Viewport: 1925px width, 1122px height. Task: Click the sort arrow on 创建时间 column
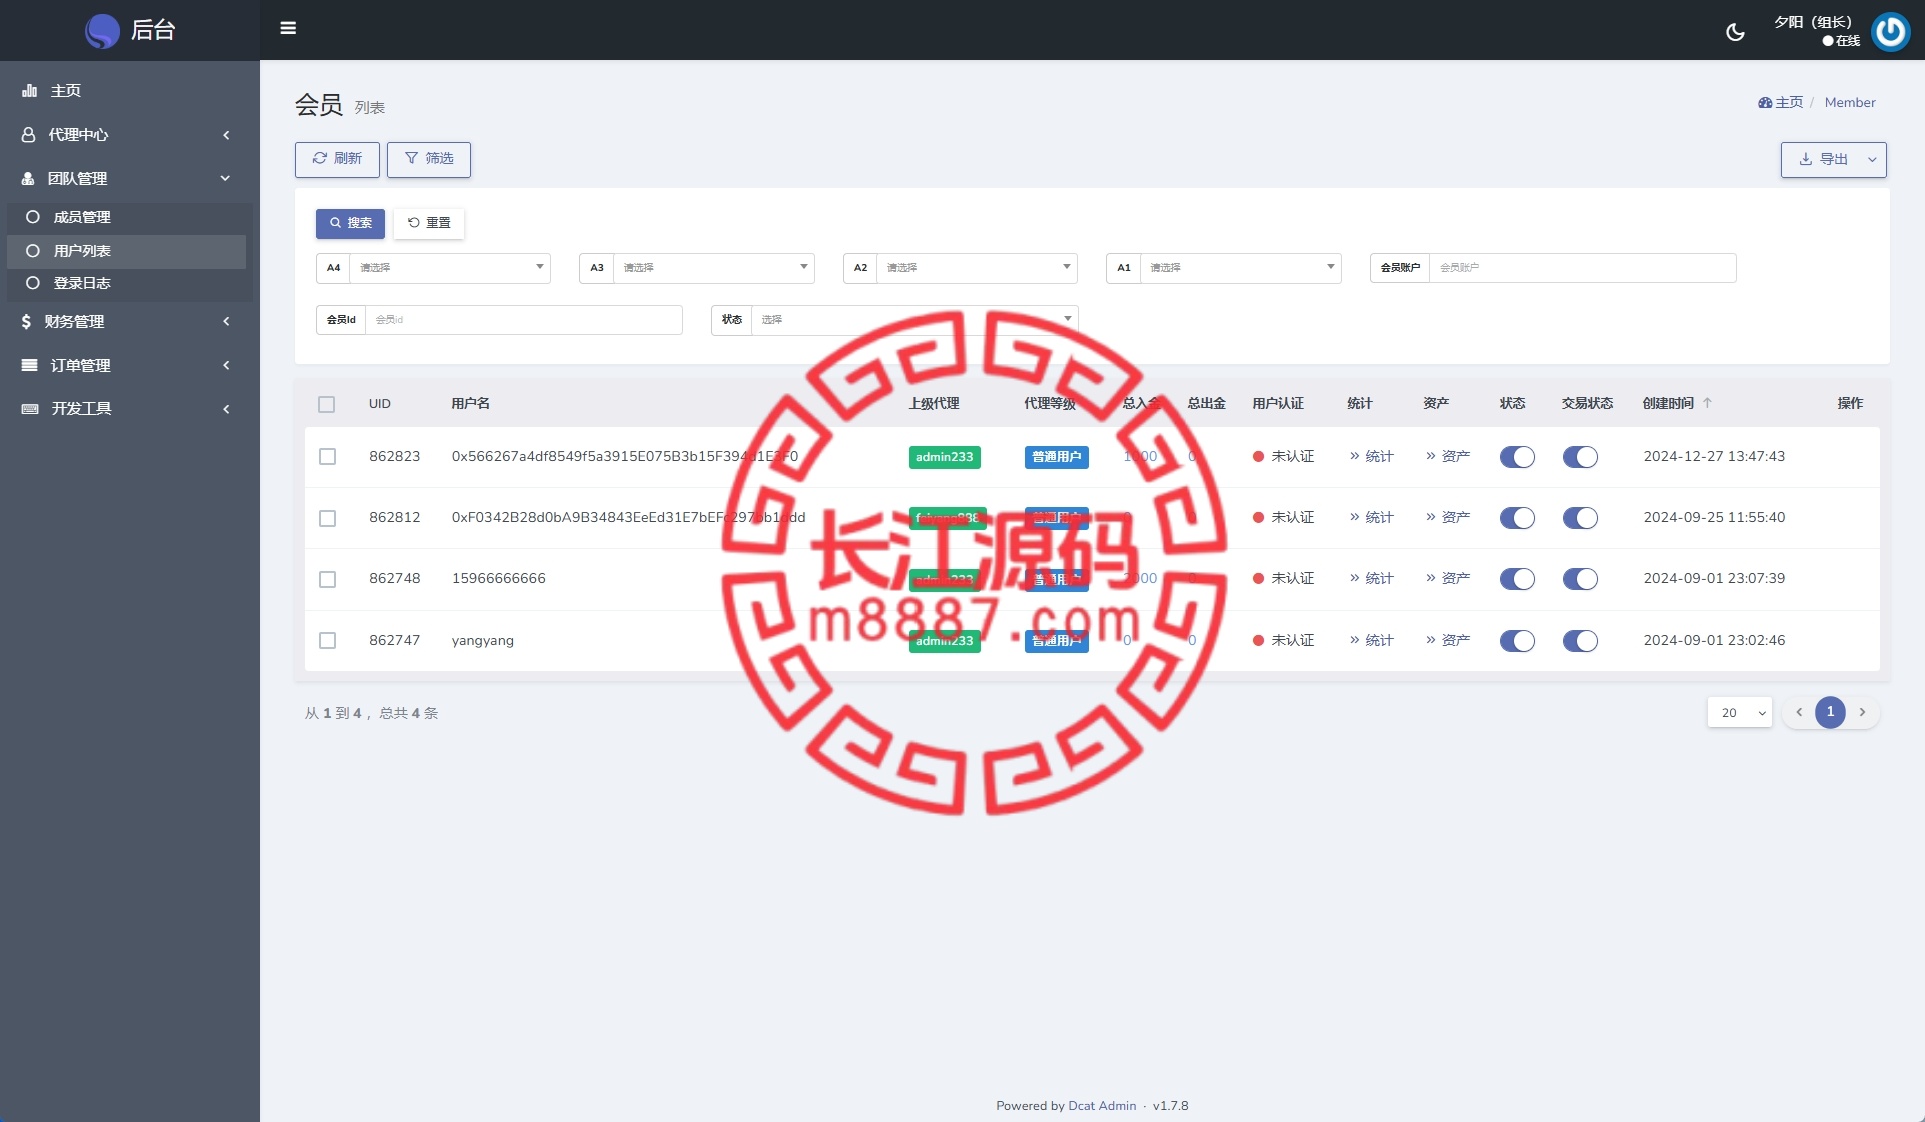point(1707,403)
